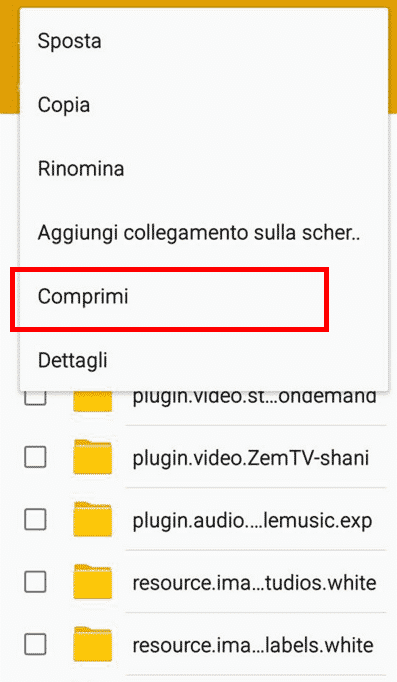Viewport: 397px width, 682px height.
Task: Check the plugin.video.ZemTV-shani checkbox
Action: (x=35, y=457)
